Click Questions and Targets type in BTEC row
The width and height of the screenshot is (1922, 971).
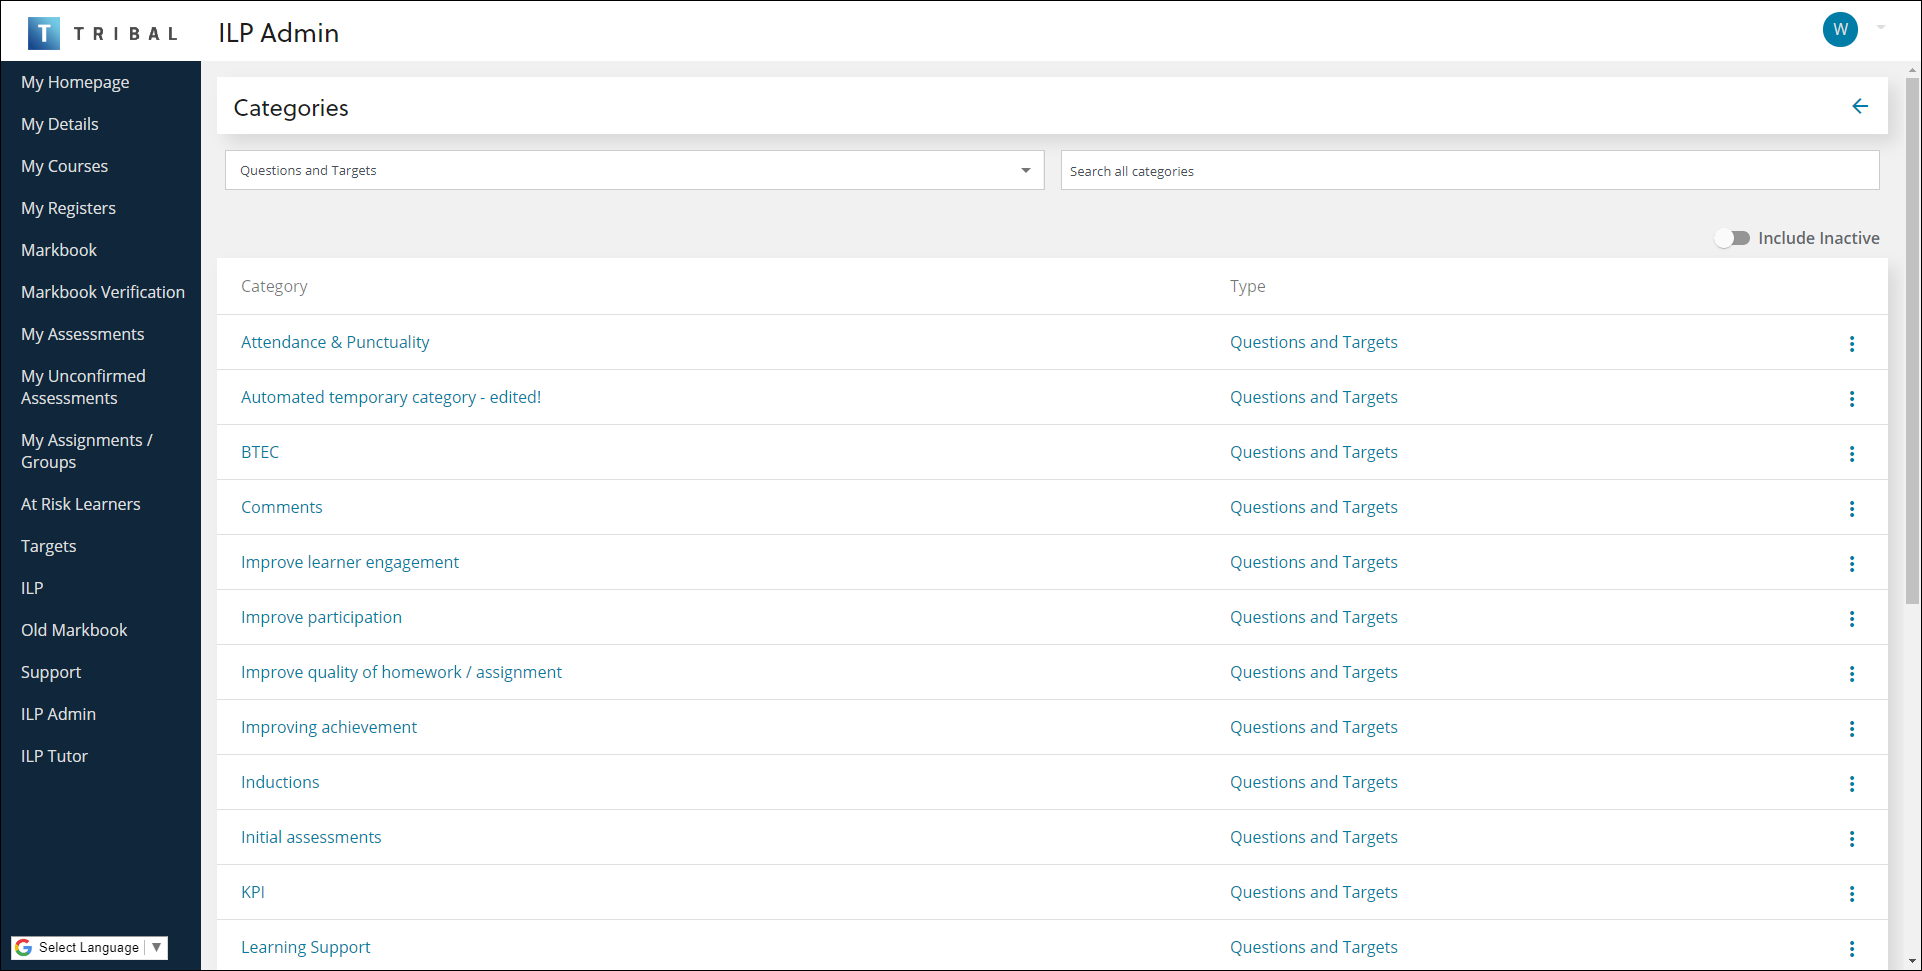(x=1313, y=452)
